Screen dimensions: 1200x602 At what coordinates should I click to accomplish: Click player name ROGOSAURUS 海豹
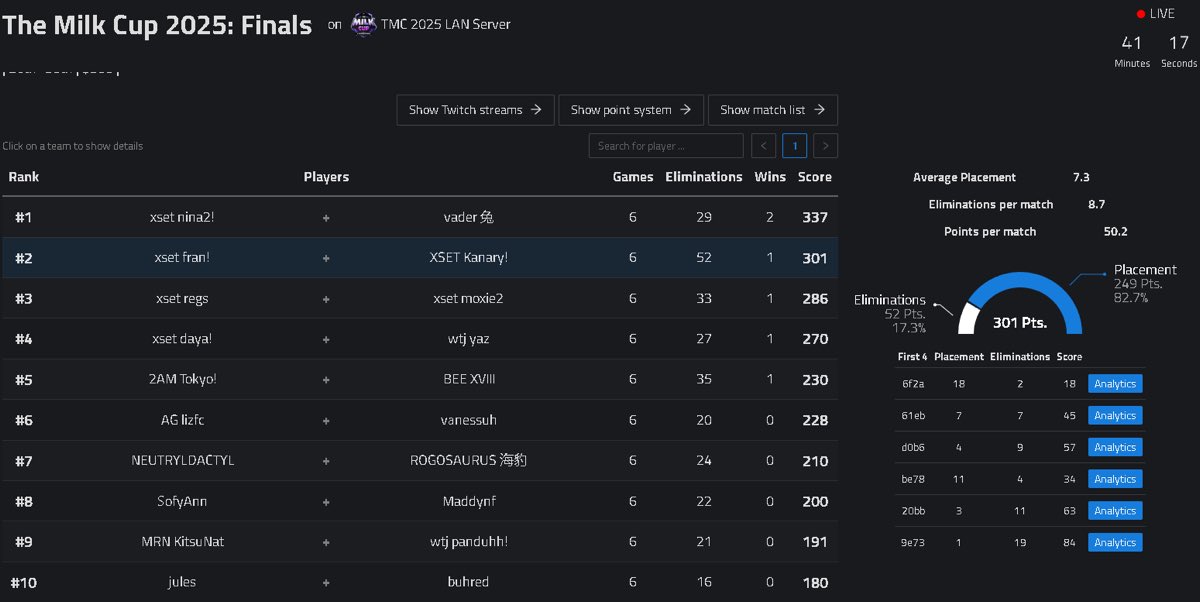468,461
